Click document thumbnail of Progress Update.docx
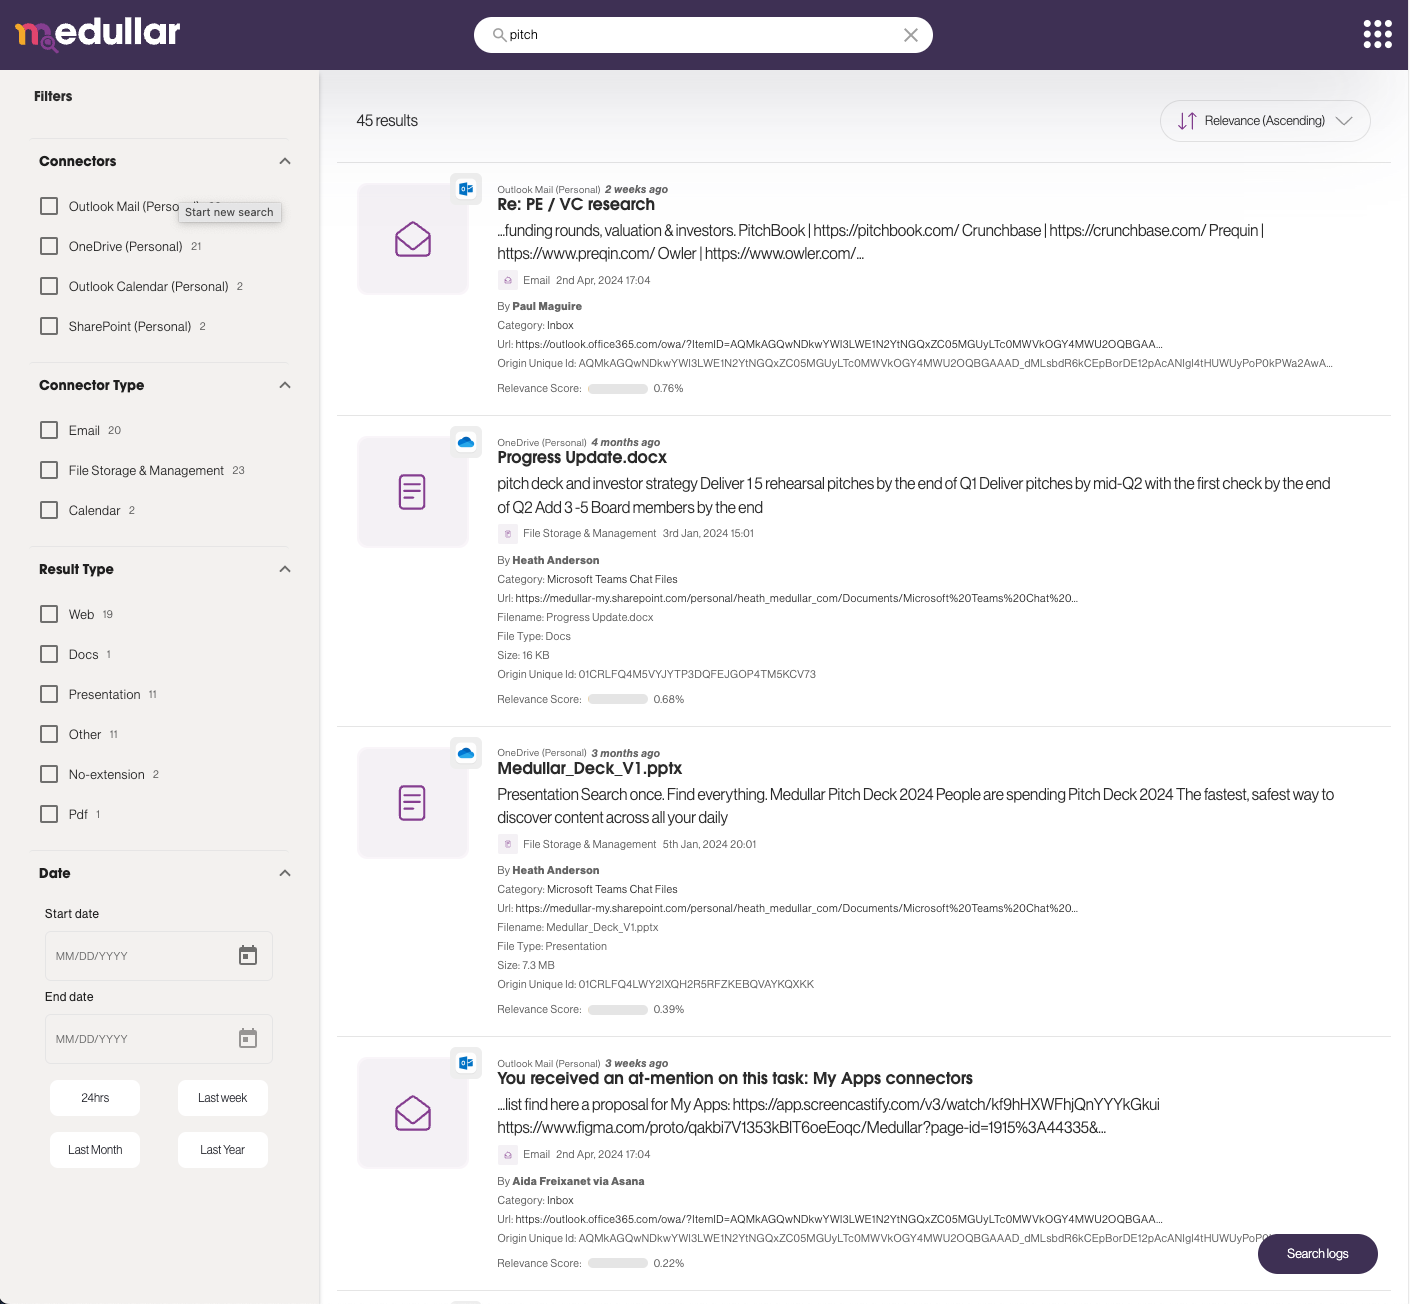Viewport: 1410px width, 1304px height. coord(413,492)
